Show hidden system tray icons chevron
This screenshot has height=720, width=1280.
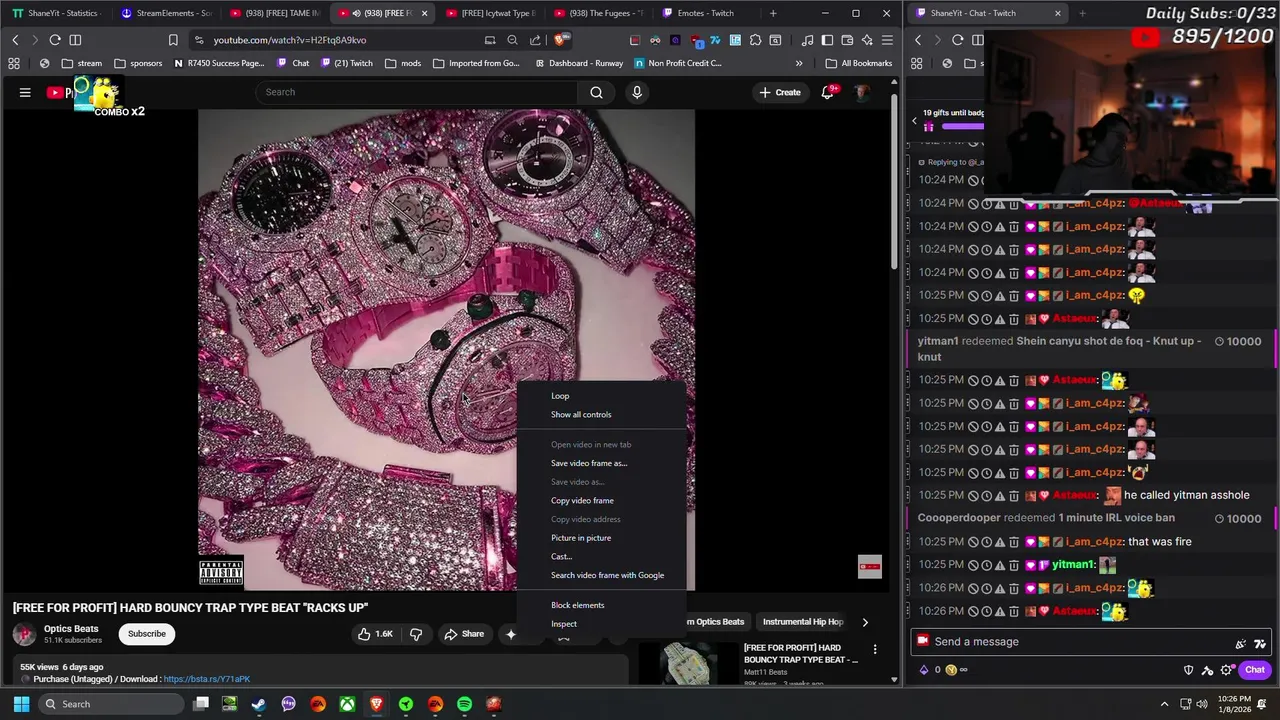point(1164,704)
